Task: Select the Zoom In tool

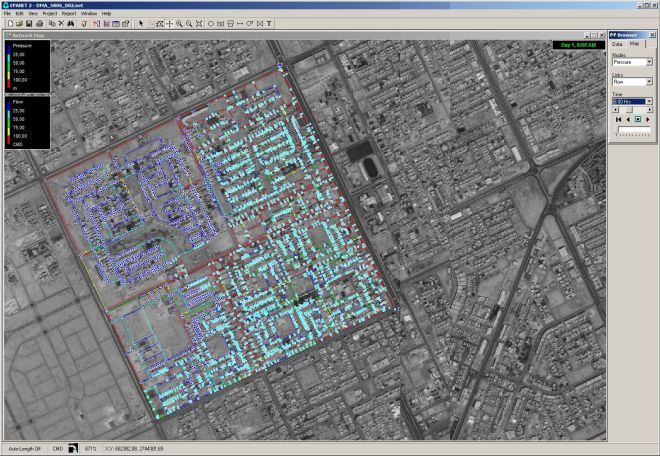Action: 179,23
